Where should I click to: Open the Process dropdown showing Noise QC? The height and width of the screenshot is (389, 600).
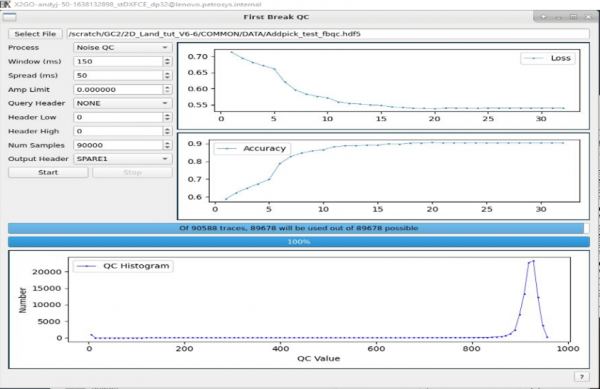coord(122,47)
